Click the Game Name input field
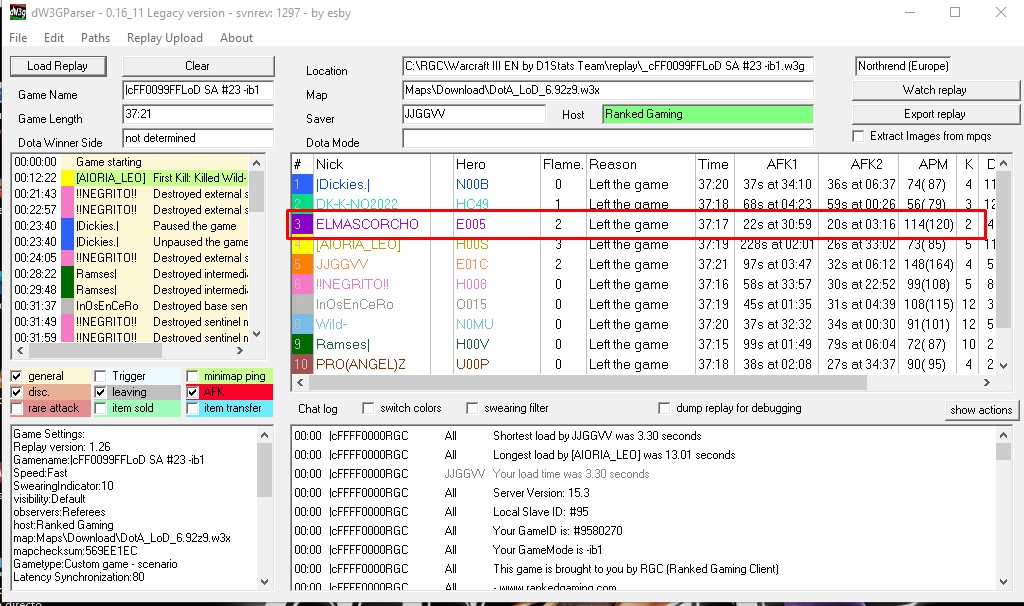 (198, 90)
